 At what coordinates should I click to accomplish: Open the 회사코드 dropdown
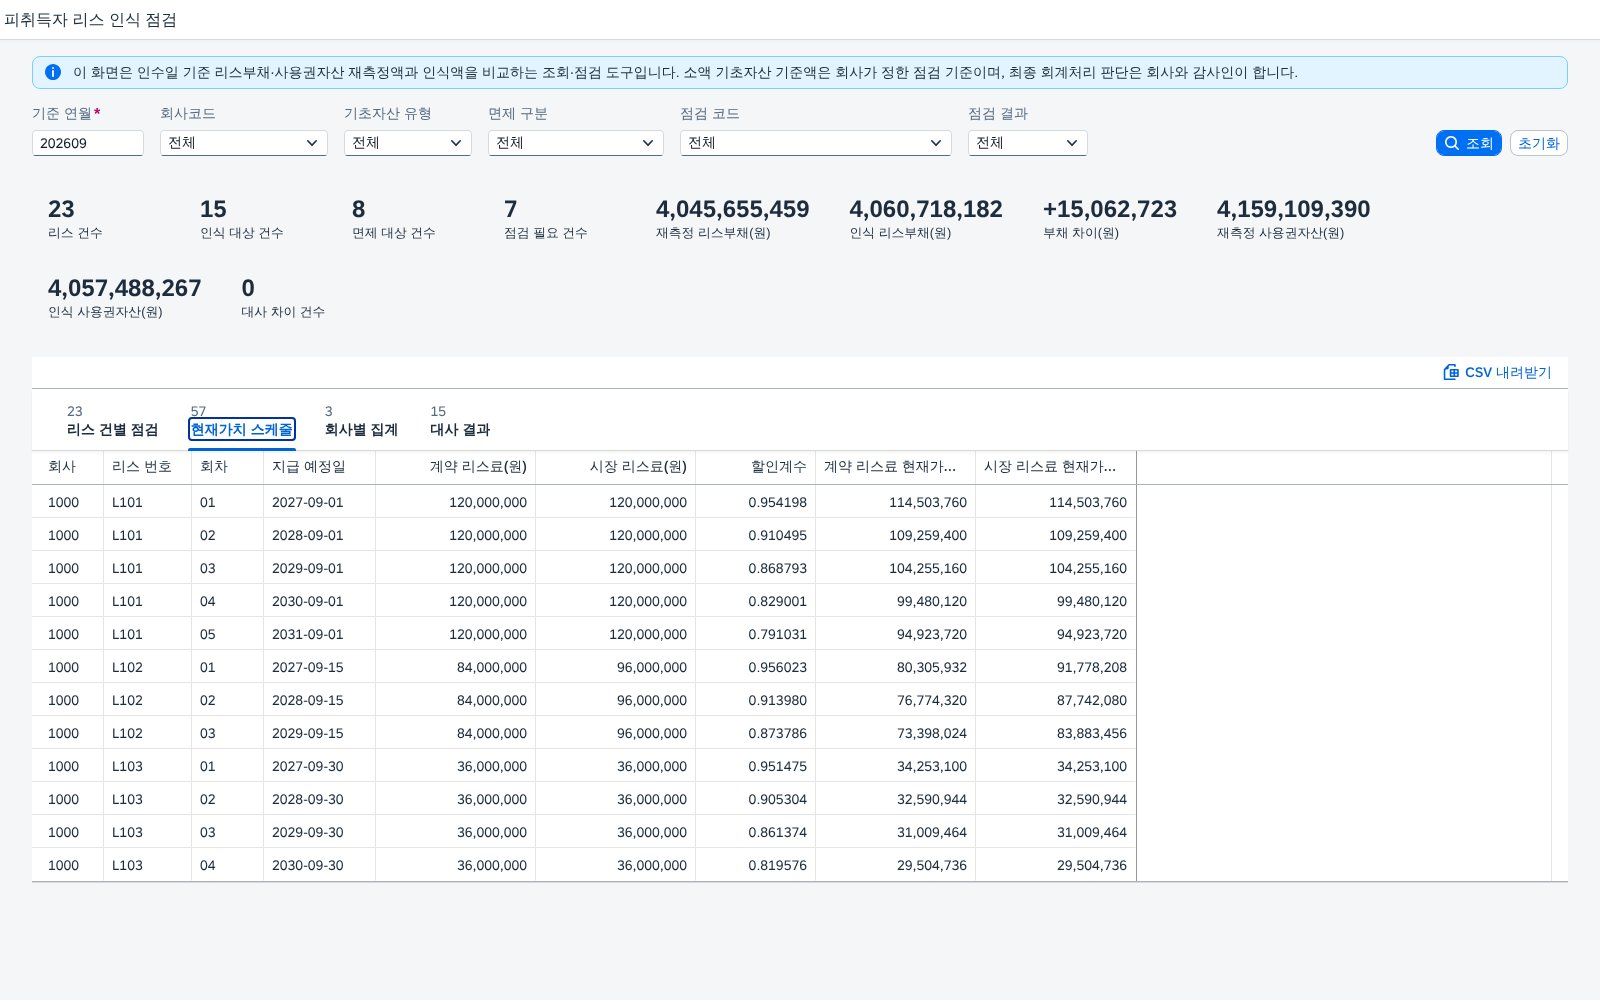click(x=244, y=143)
